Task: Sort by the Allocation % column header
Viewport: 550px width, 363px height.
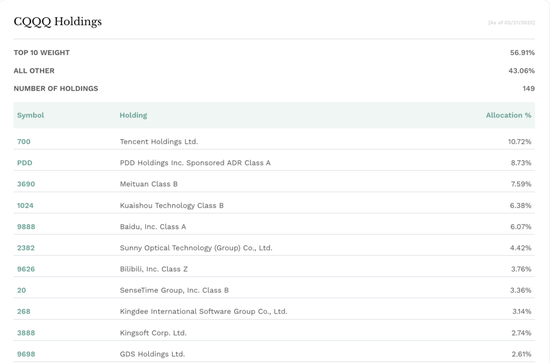Action: 508,115
